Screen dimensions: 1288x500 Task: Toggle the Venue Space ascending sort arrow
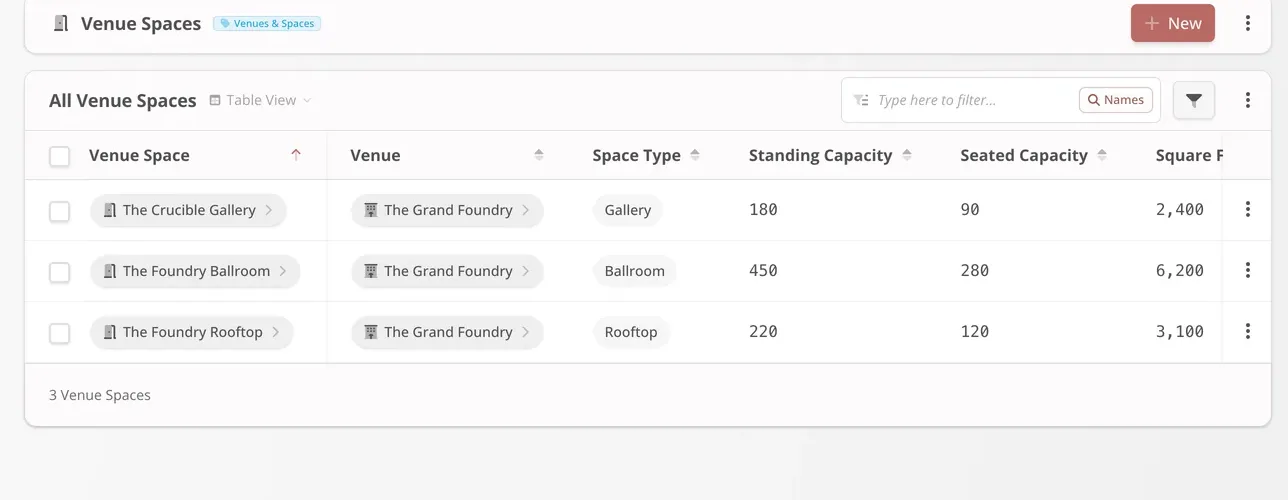pos(295,155)
